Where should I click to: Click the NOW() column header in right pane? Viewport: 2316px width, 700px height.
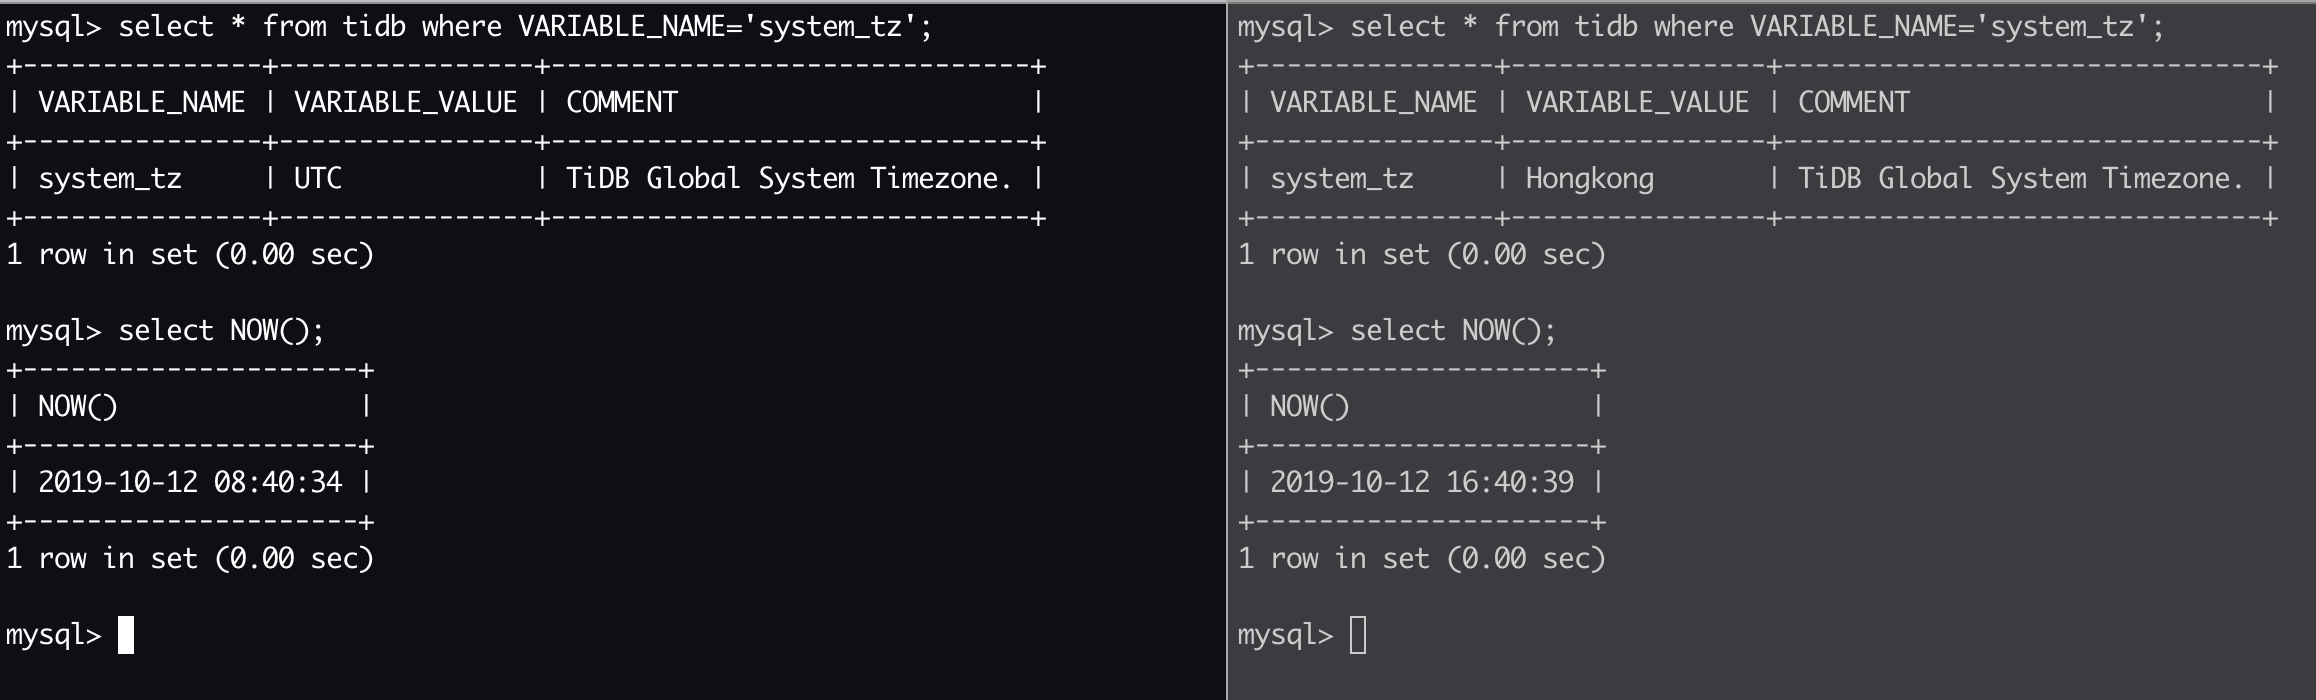coord(1310,407)
